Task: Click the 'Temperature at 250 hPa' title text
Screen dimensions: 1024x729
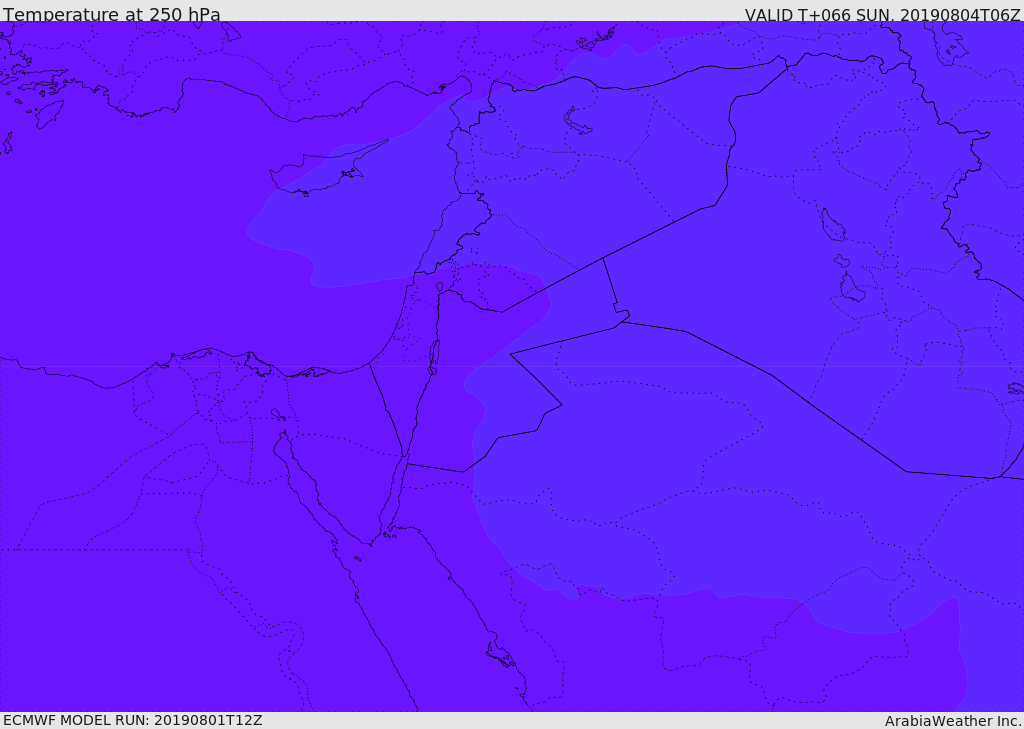Action: point(112,14)
